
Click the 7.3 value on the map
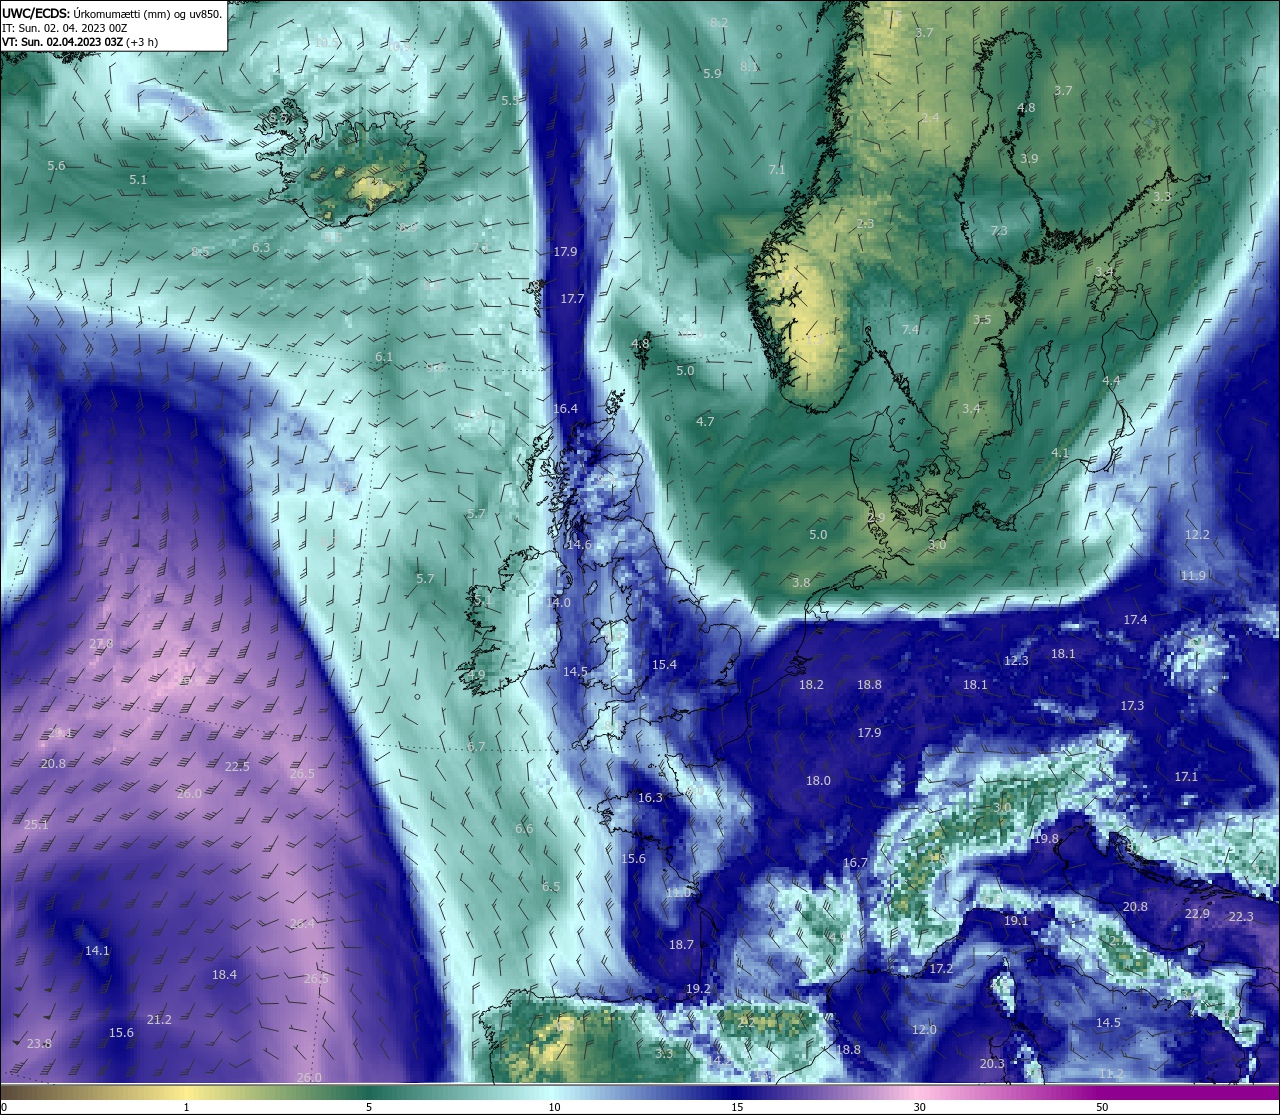[999, 230]
